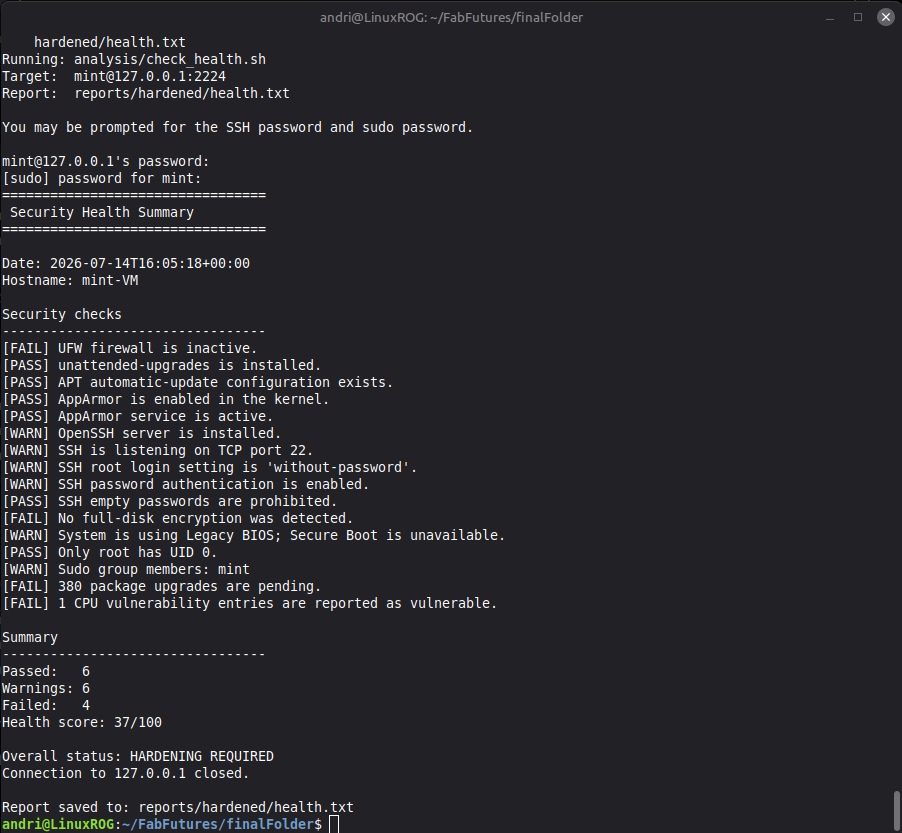Image resolution: width=902 pixels, height=833 pixels.
Task: Click the 'Target: mint@127.0.0.1:2224' line
Action: click(x=114, y=77)
